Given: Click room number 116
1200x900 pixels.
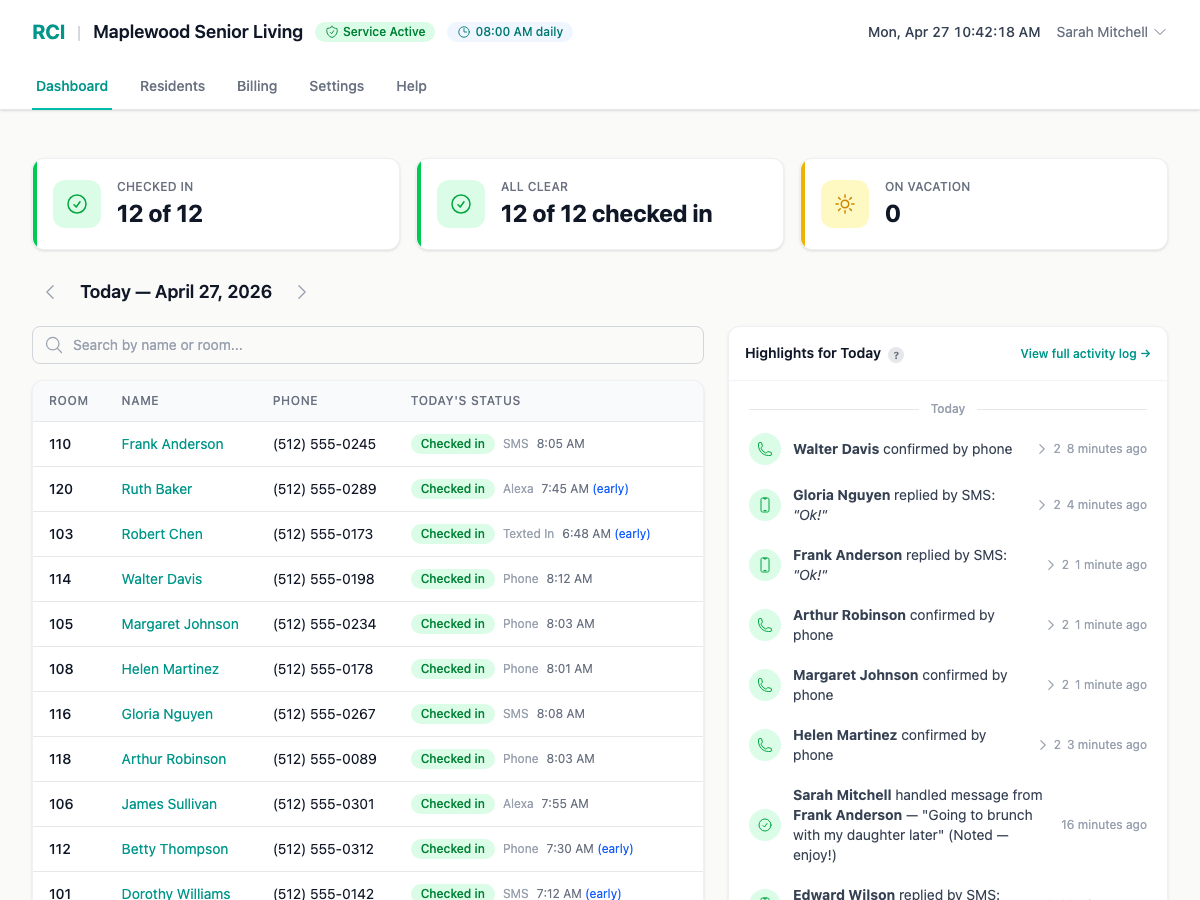Looking at the screenshot, I should [x=60, y=714].
